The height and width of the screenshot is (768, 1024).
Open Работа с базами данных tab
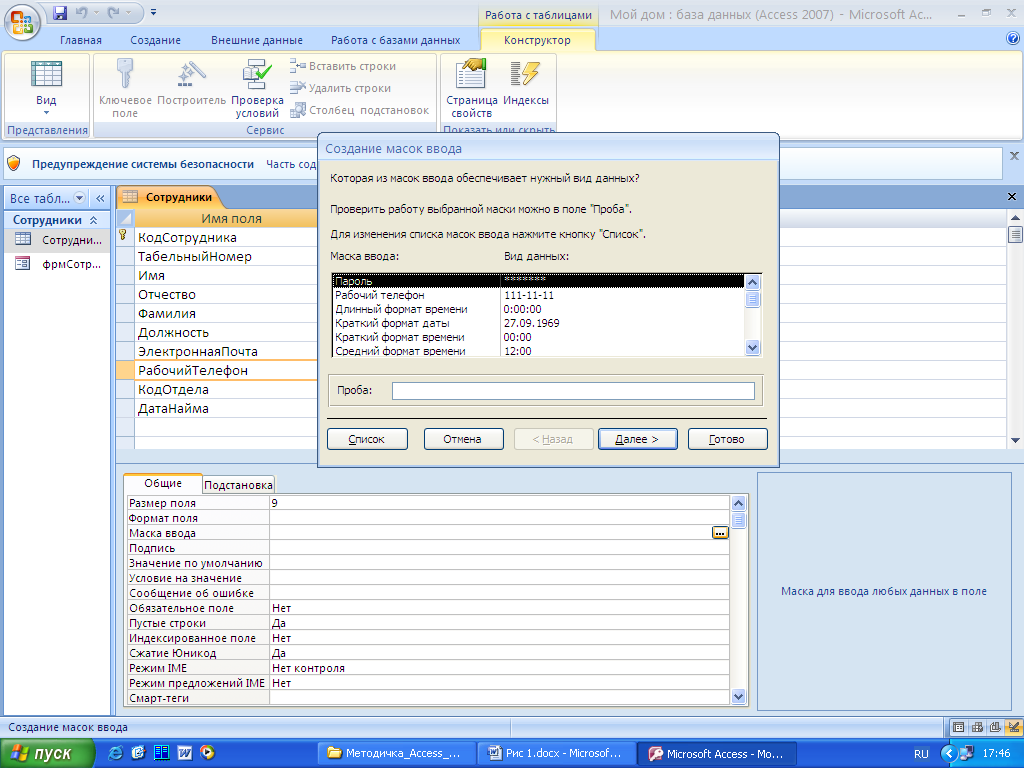click(395, 40)
